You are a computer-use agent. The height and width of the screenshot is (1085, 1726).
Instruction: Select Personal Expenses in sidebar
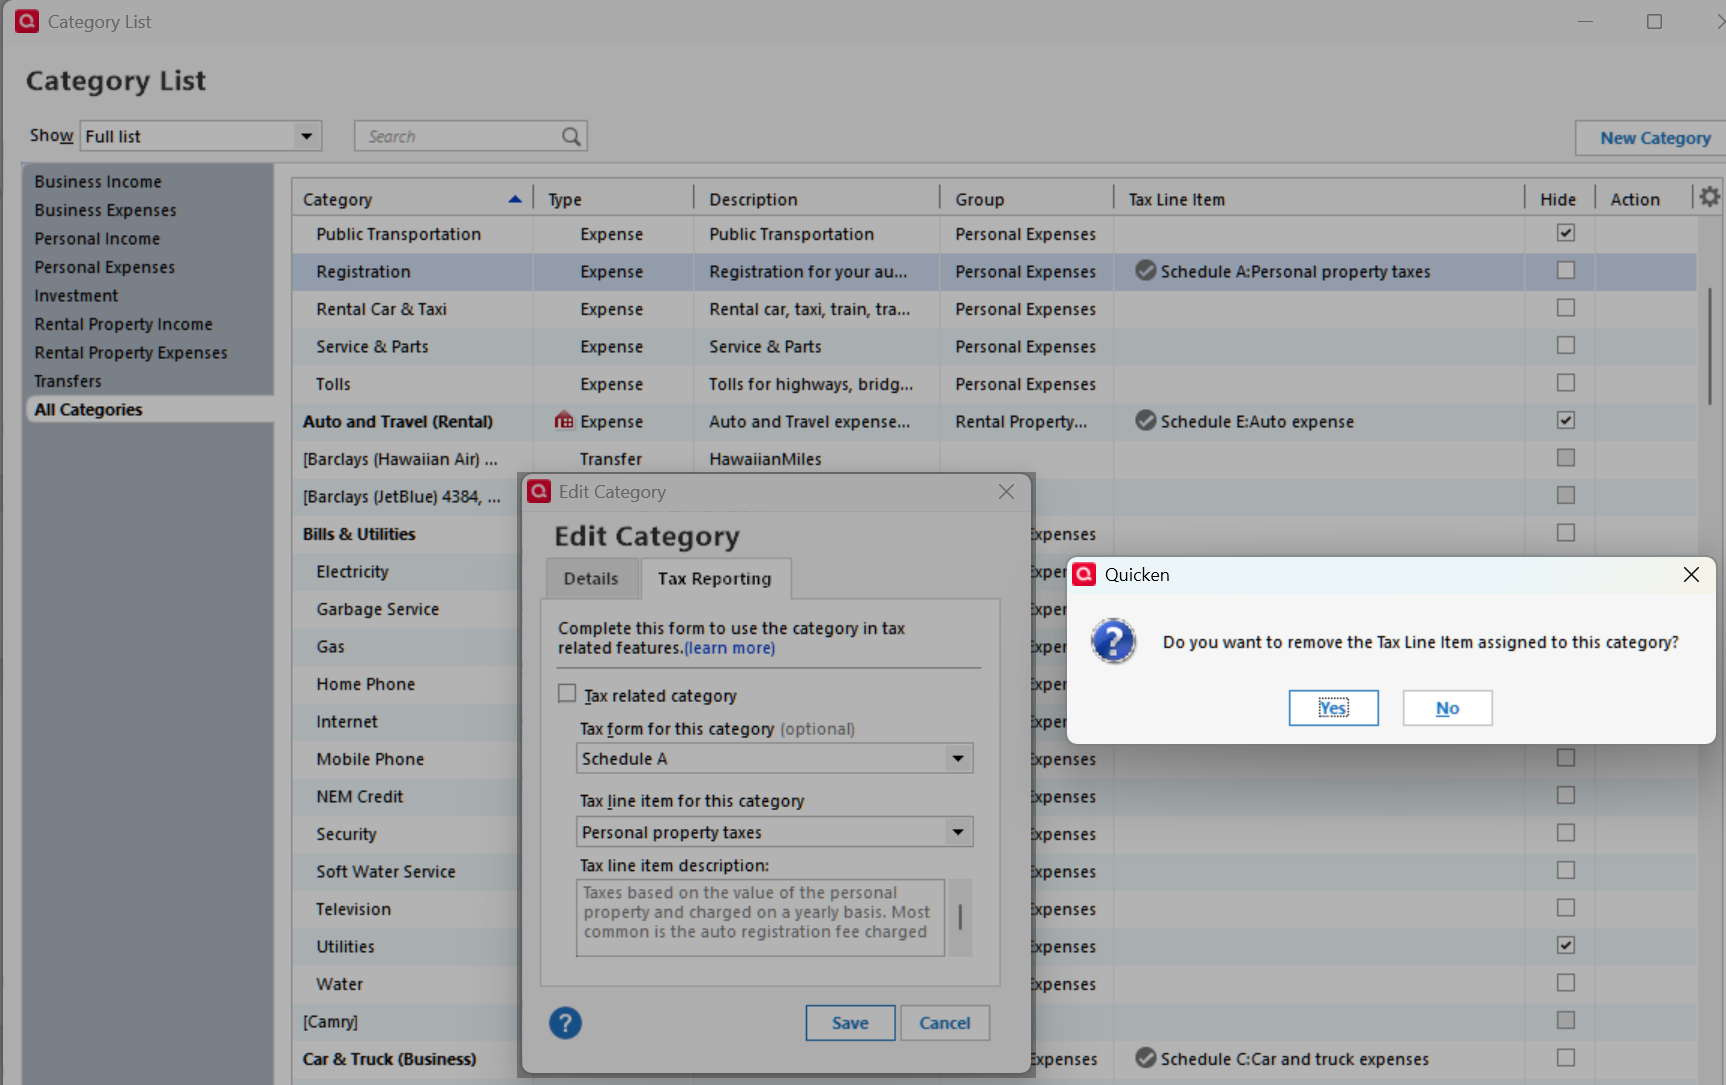[x=104, y=267]
